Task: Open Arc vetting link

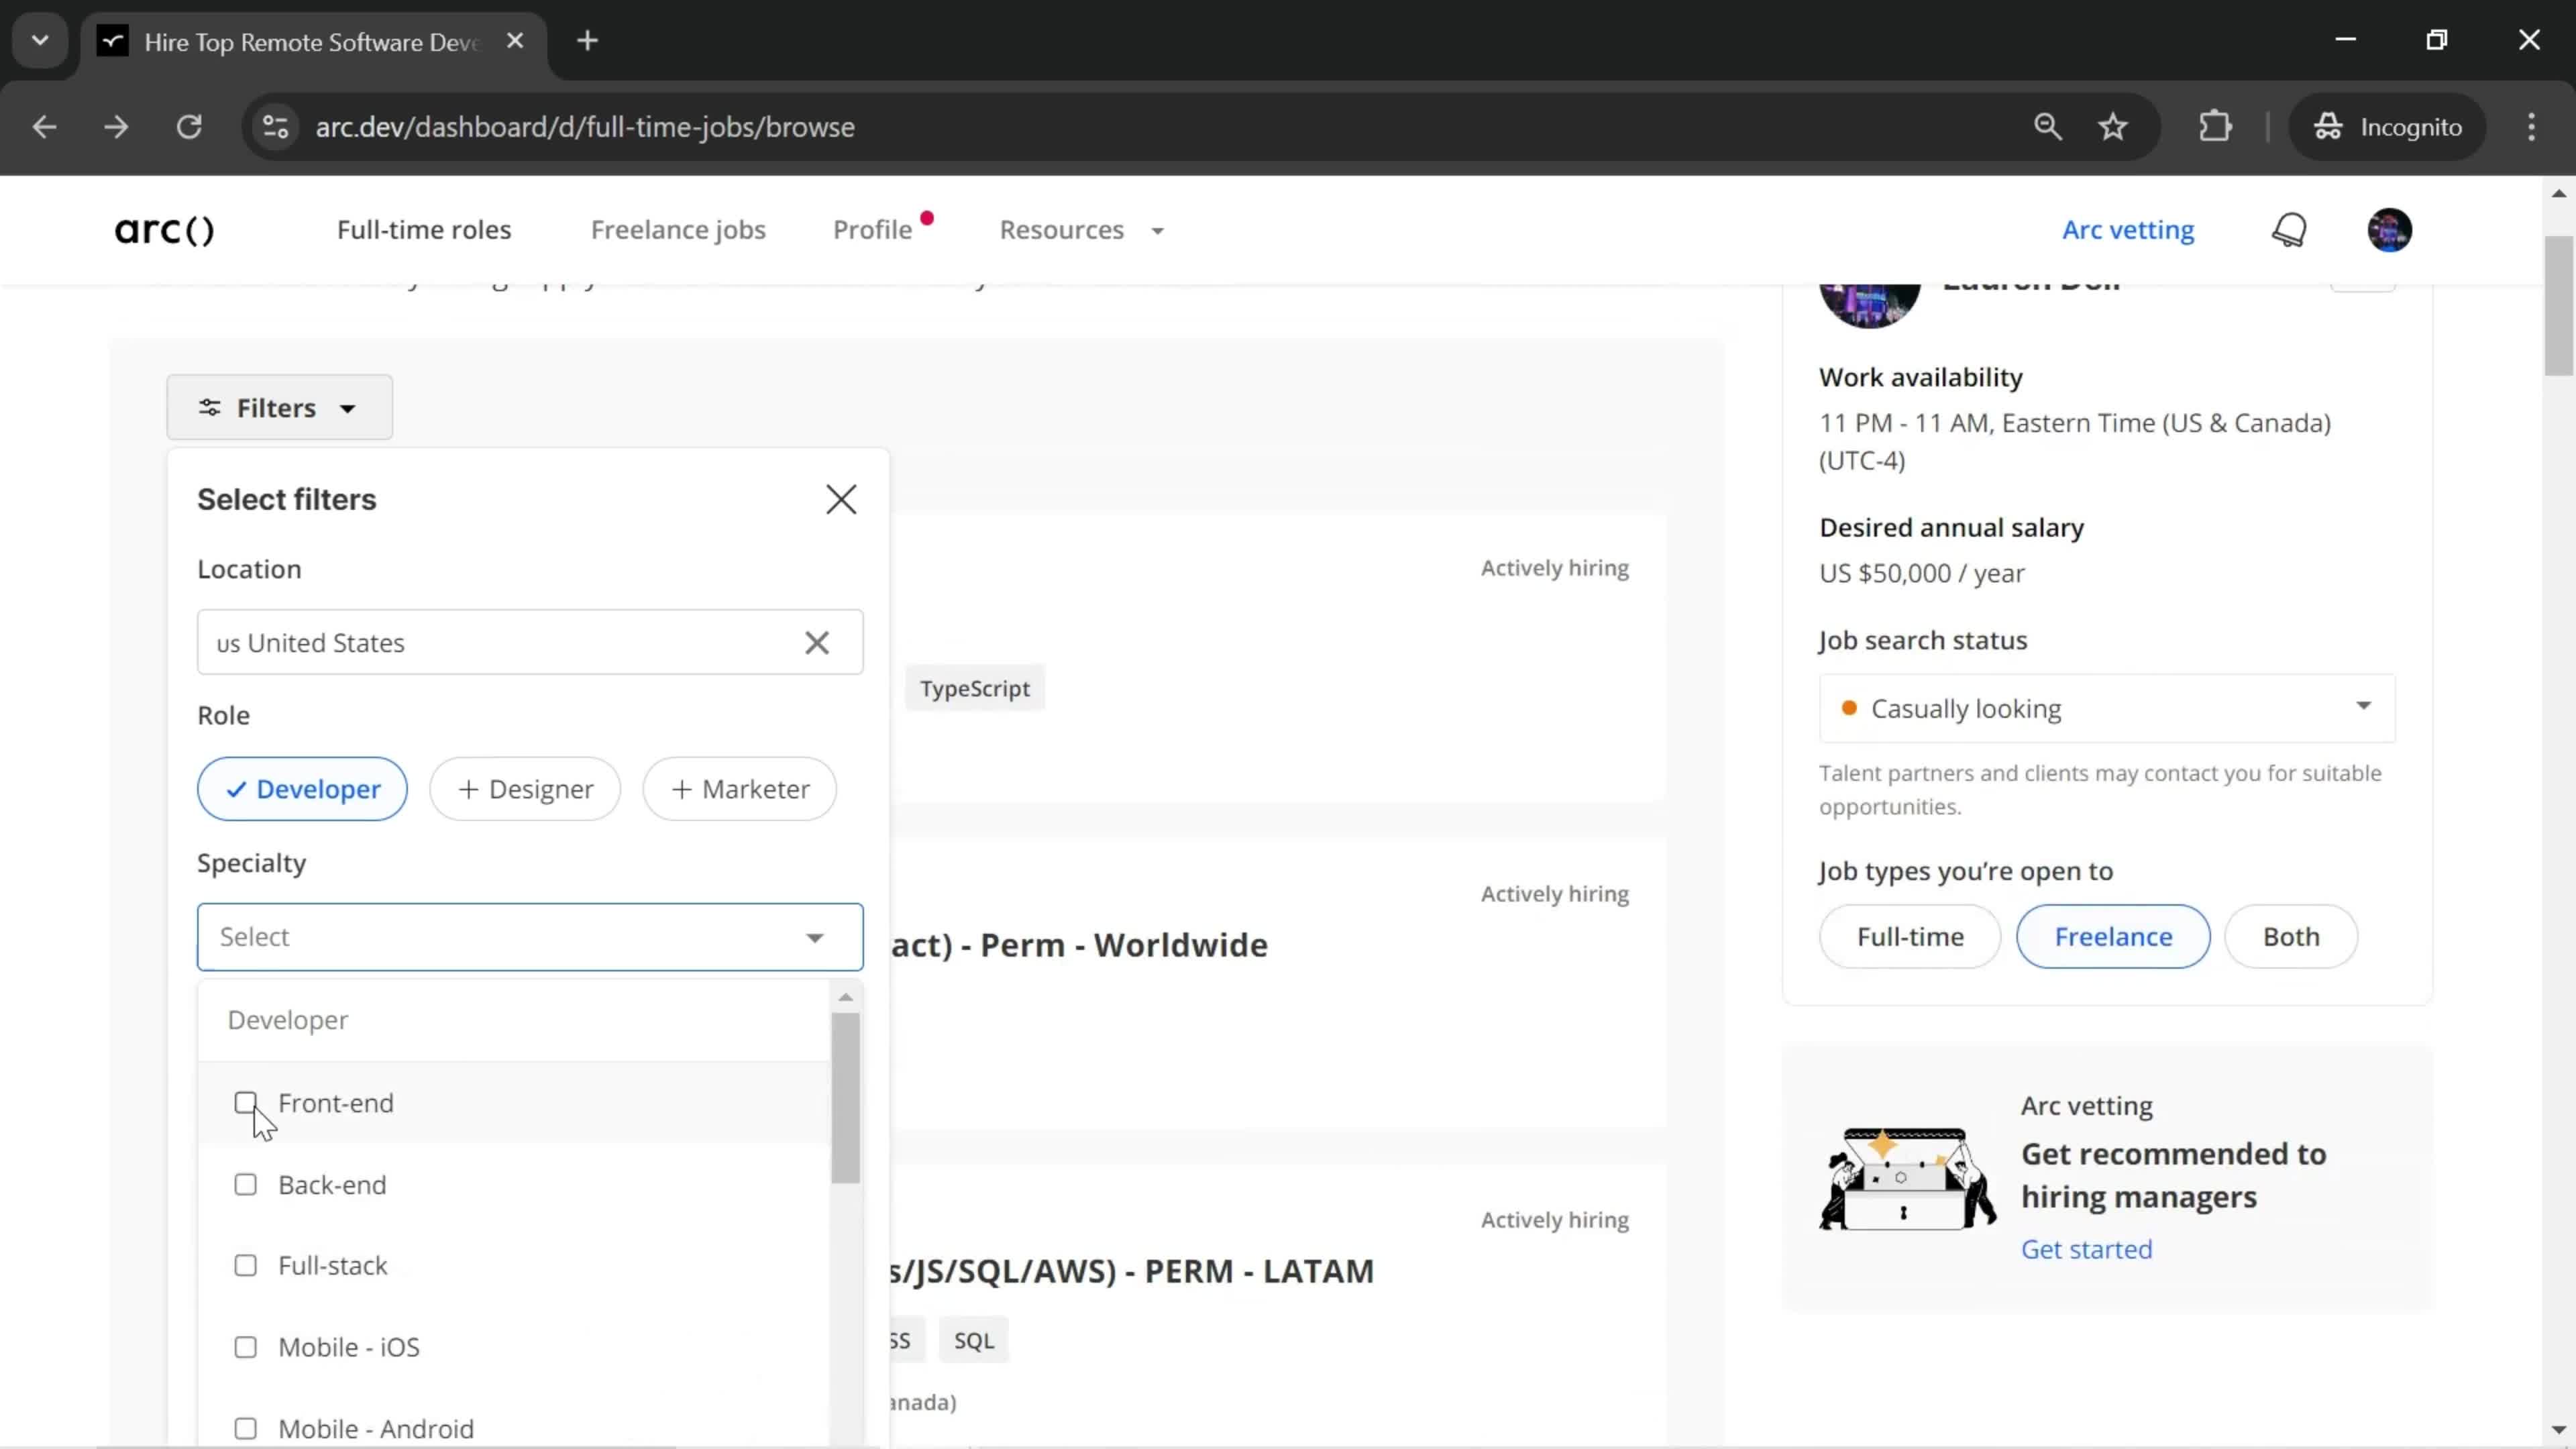Action: coord(2128,230)
